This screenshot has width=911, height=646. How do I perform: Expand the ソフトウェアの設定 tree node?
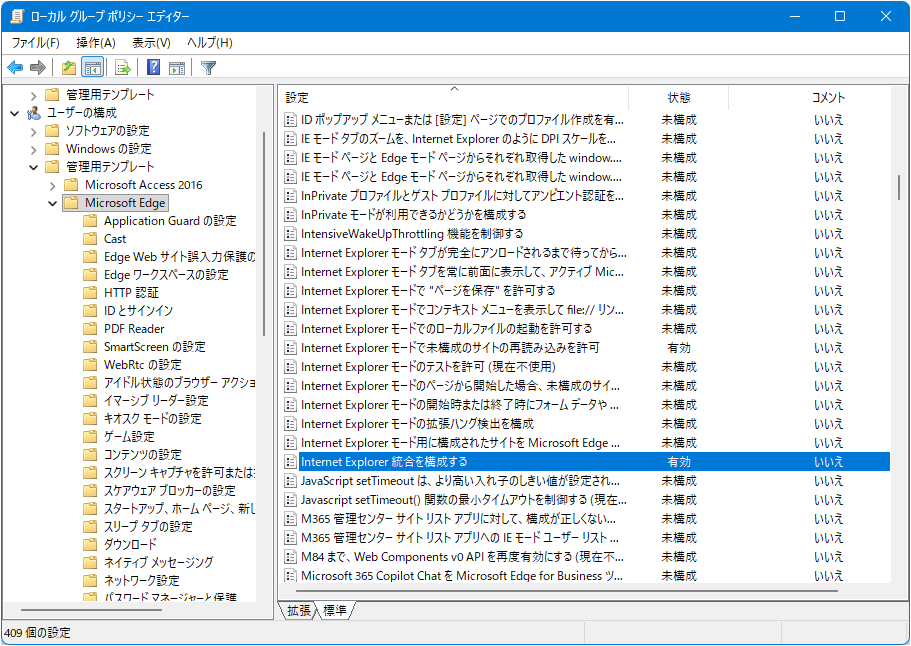pos(33,131)
